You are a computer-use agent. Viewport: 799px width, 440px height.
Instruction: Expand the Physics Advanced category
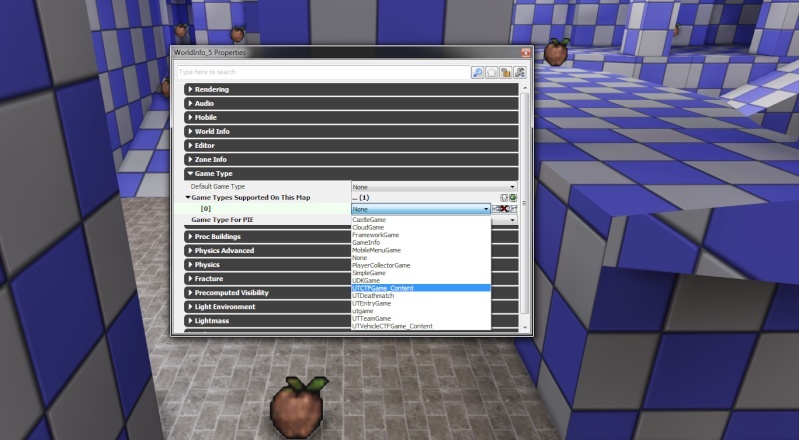268,251
